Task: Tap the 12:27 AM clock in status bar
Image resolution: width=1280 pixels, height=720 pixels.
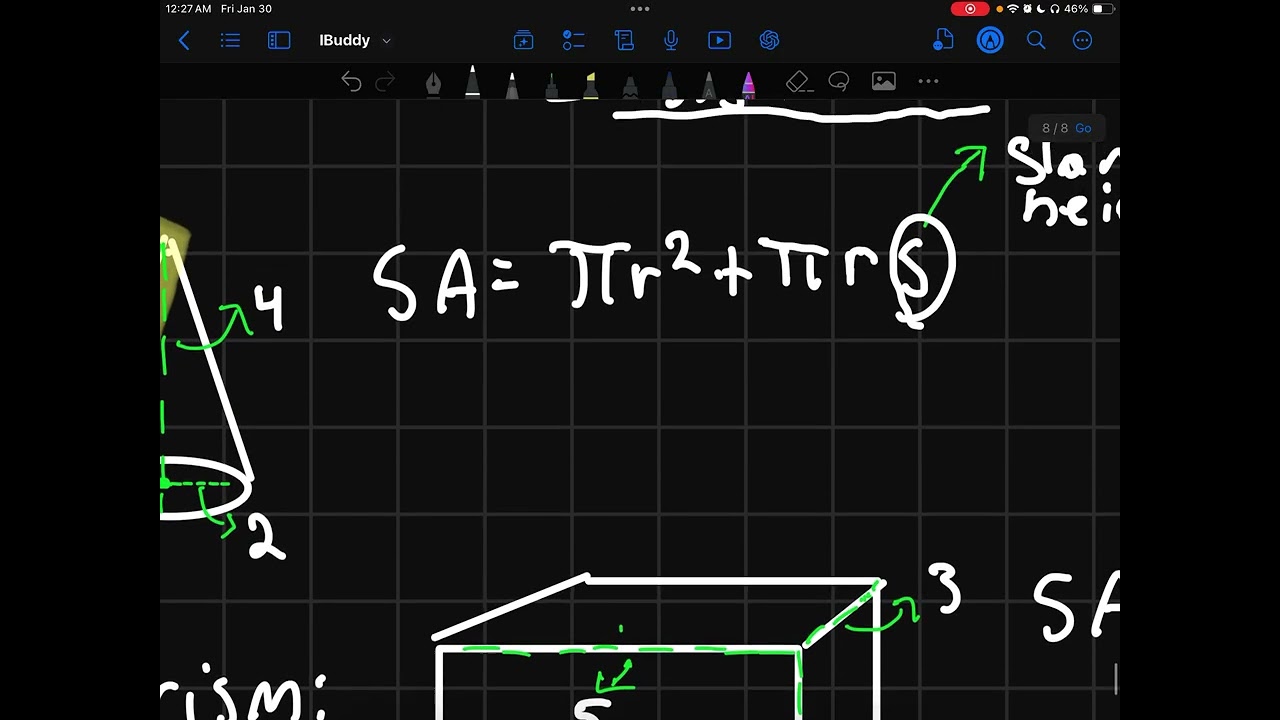Action: [189, 9]
